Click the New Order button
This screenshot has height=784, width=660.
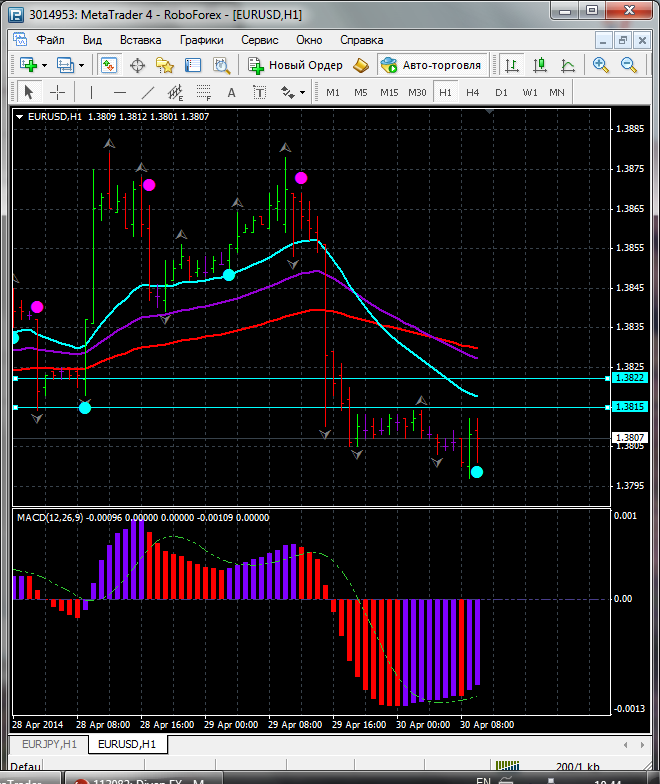(296, 65)
